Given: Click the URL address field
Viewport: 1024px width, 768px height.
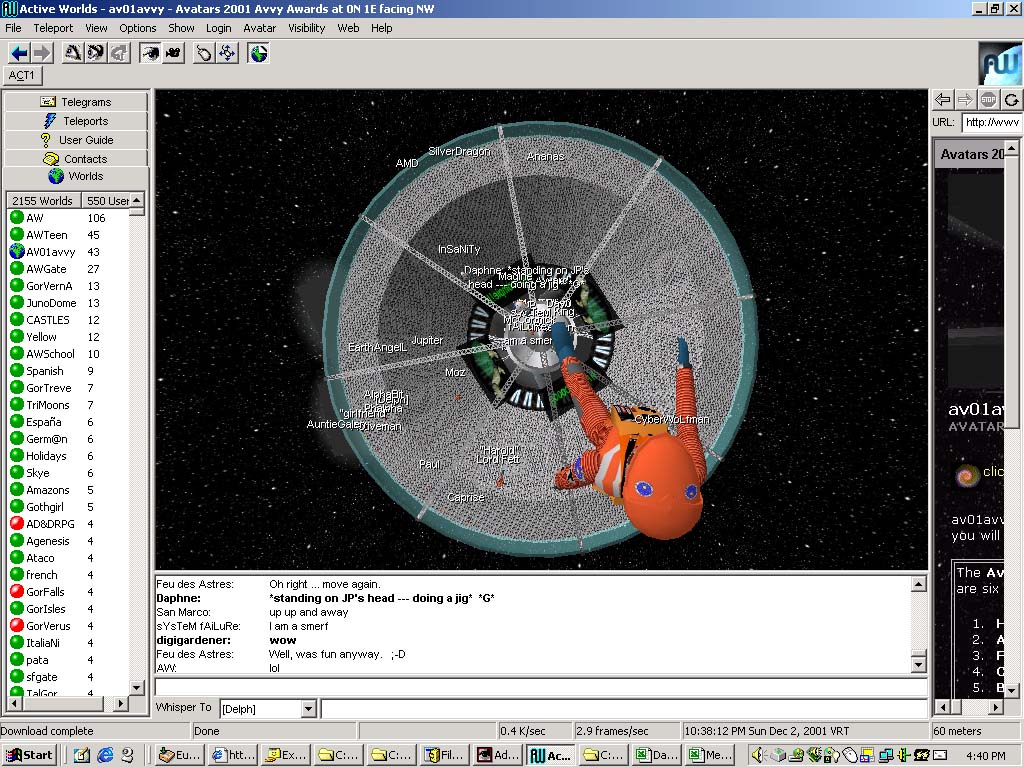Looking at the screenshot, I should coord(990,123).
